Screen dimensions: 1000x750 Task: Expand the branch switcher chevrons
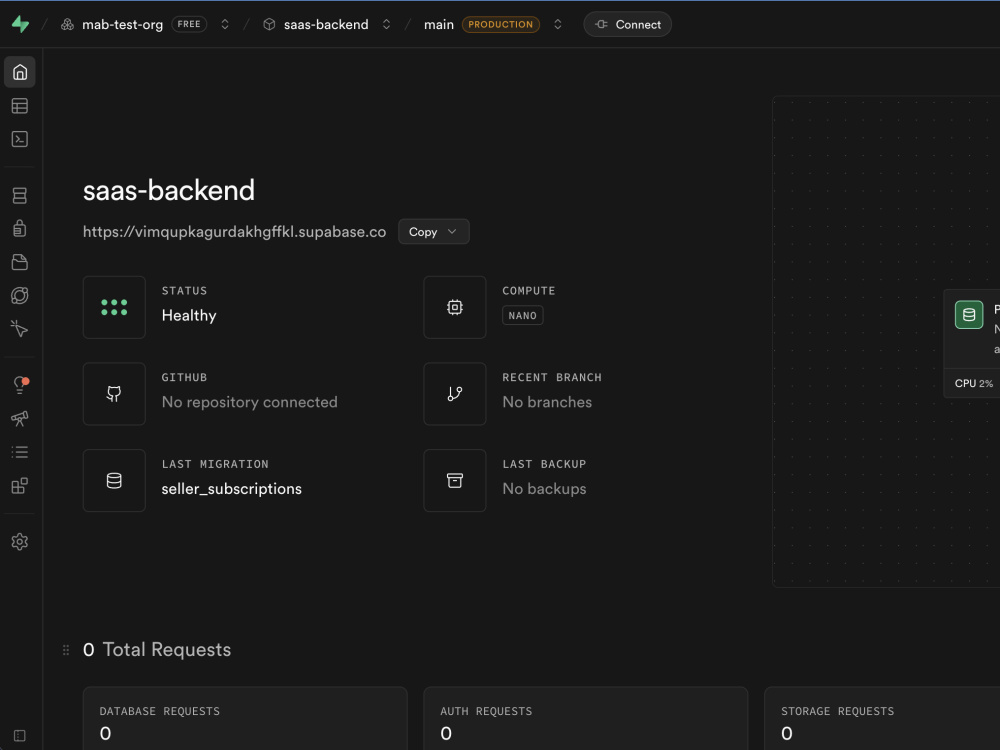(557, 24)
